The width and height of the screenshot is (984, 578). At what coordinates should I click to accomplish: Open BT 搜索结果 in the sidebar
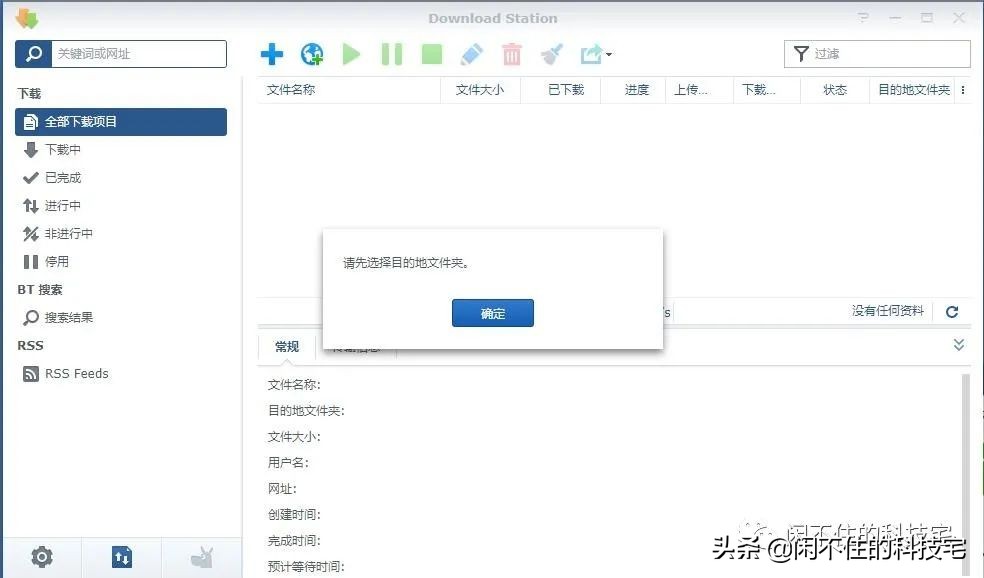pyautogui.click(x=72, y=317)
